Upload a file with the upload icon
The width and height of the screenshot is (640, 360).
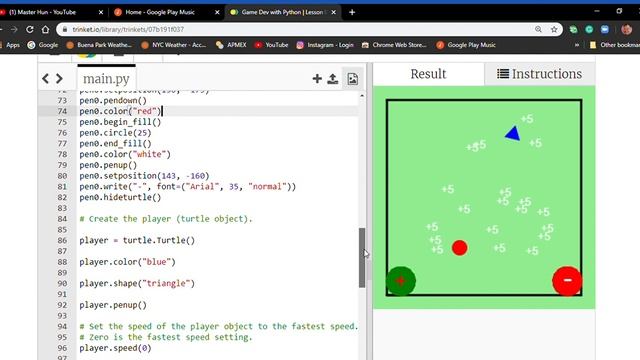point(333,78)
